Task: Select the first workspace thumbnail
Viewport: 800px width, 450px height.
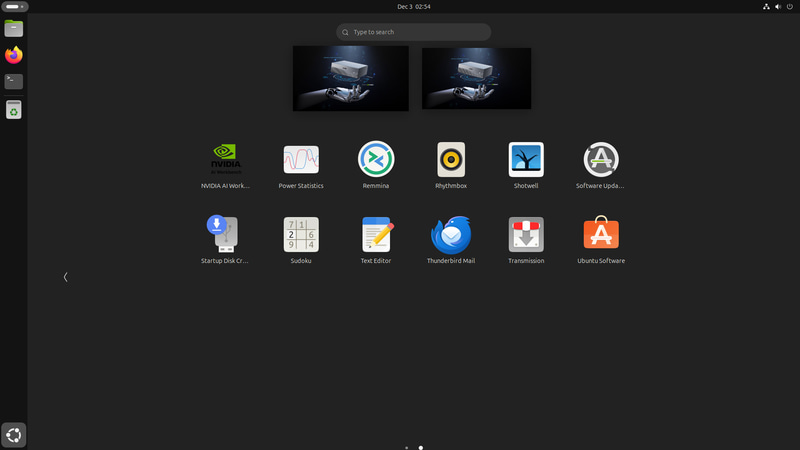Action: tap(351, 79)
